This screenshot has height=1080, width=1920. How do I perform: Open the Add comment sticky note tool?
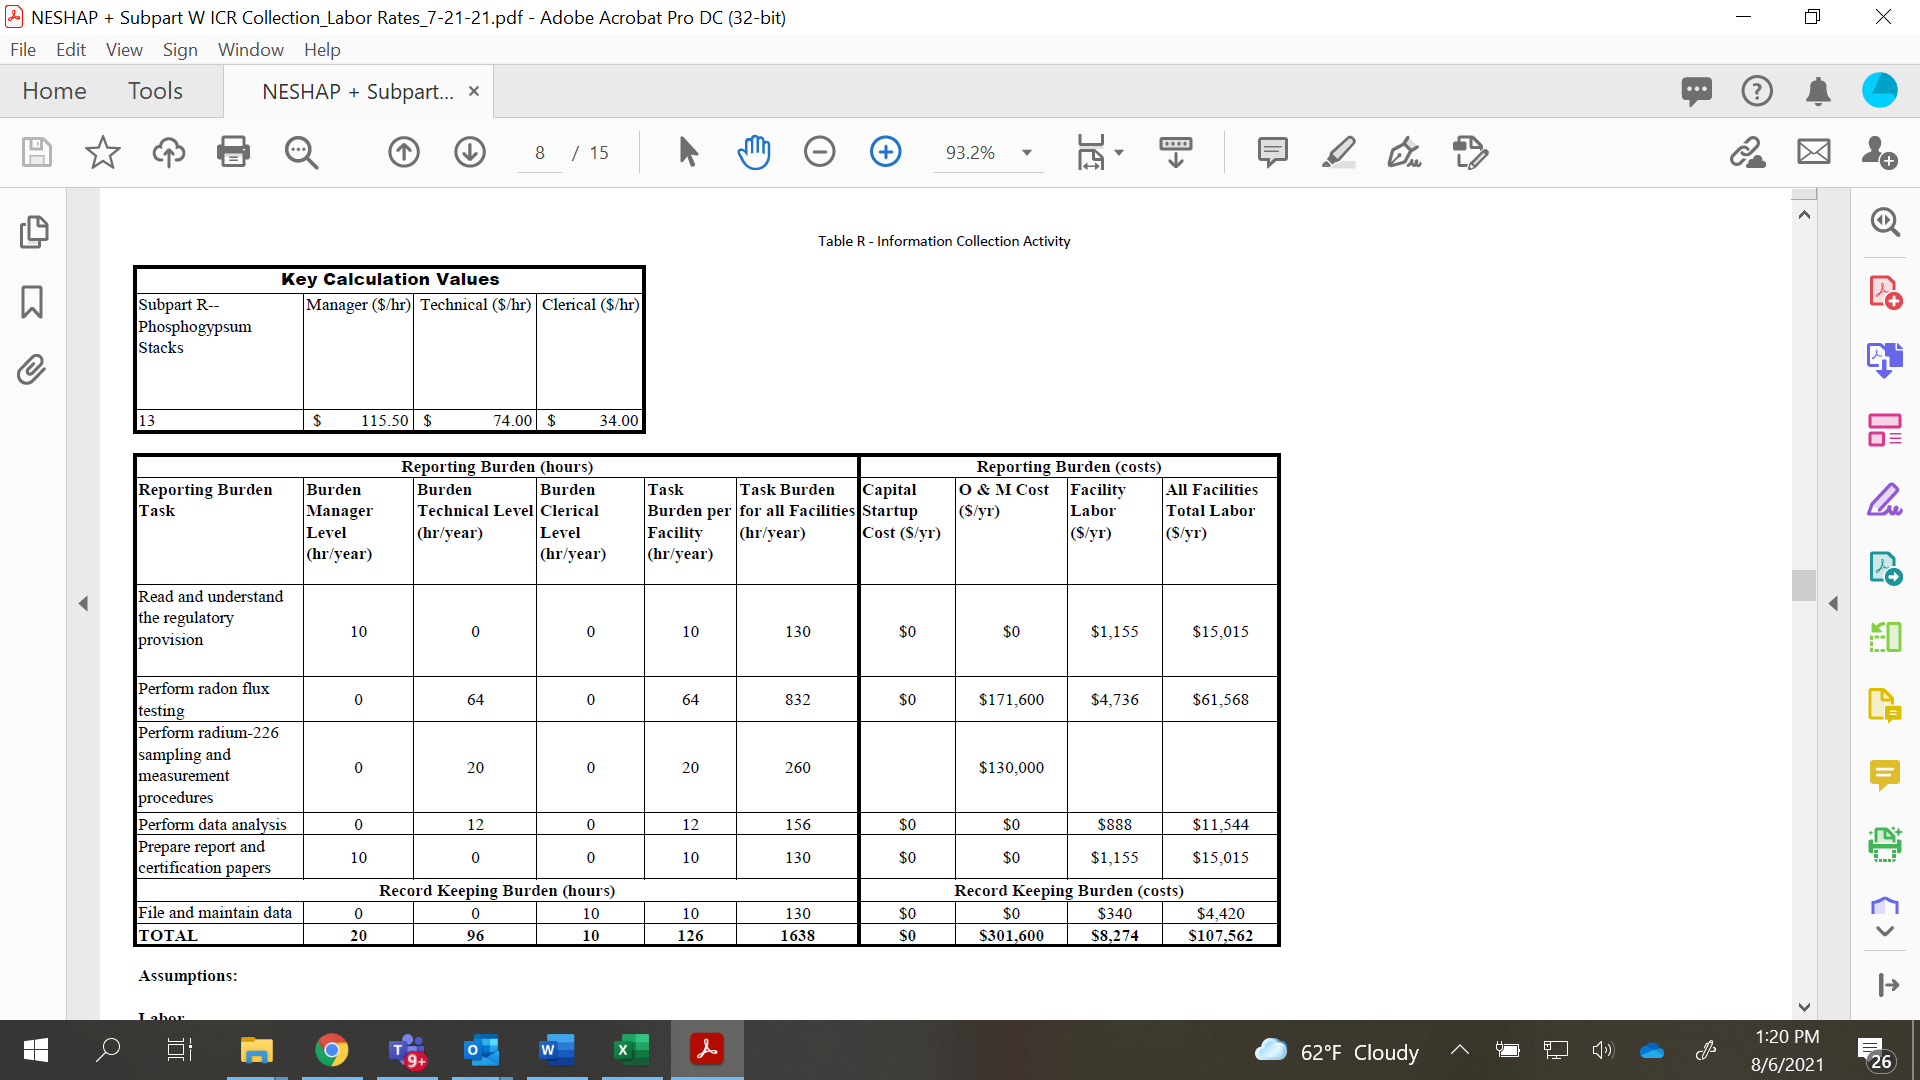coord(1272,152)
